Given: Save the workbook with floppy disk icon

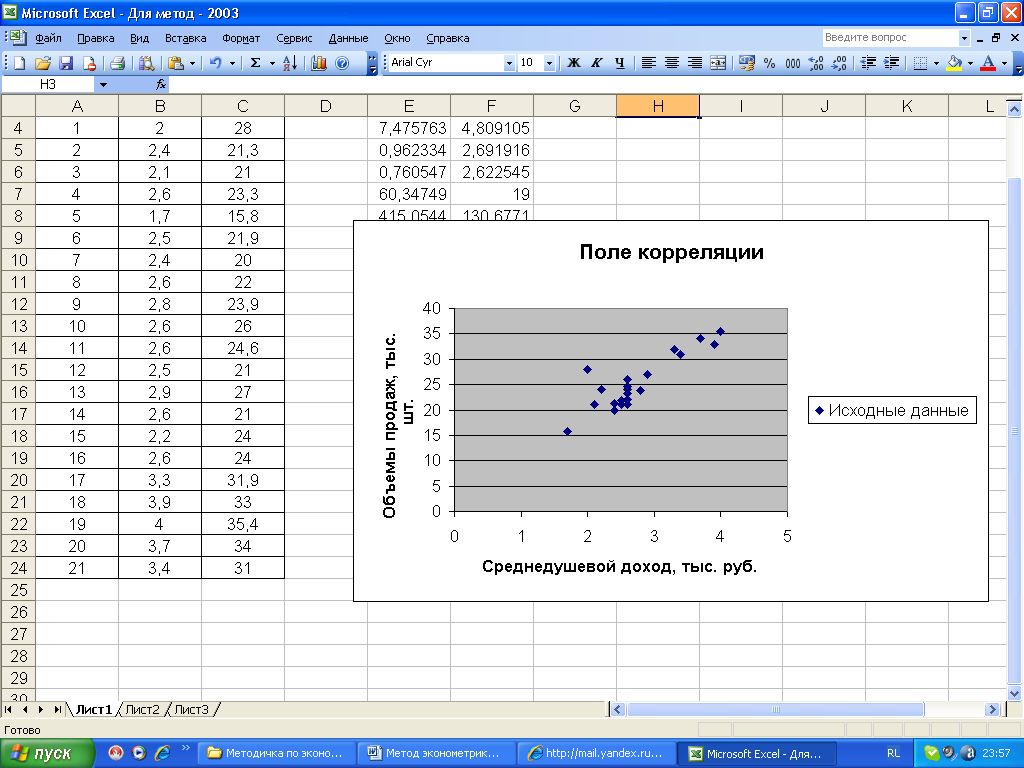Looking at the screenshot, I should coord(66,63).
